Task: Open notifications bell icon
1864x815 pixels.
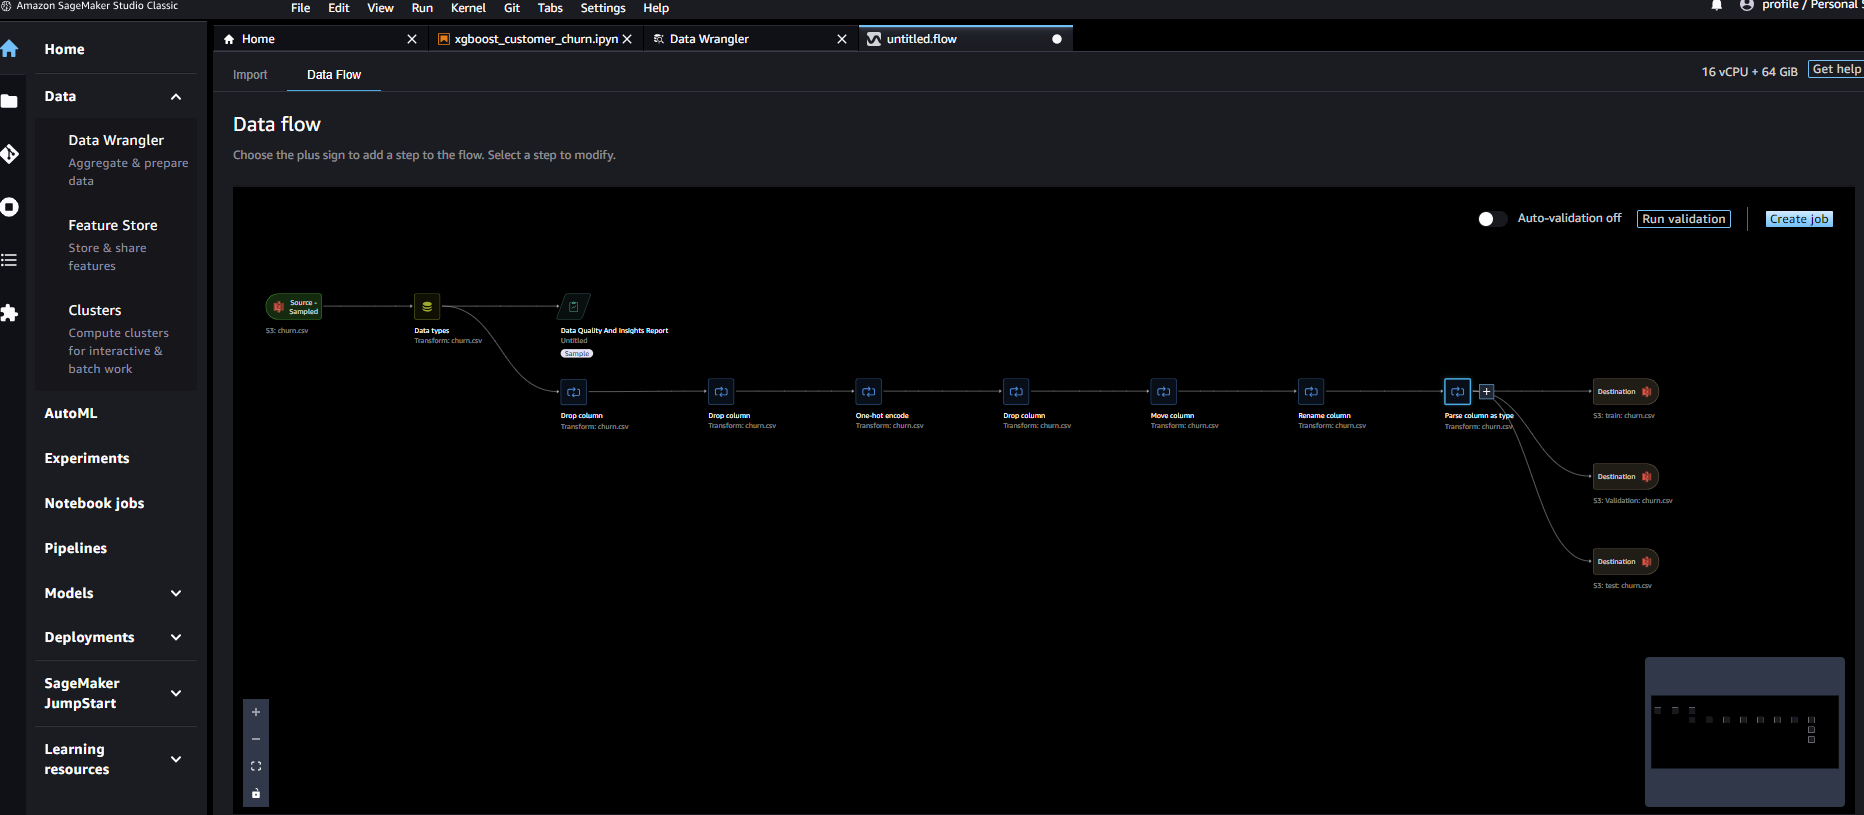Action: 1717,6
